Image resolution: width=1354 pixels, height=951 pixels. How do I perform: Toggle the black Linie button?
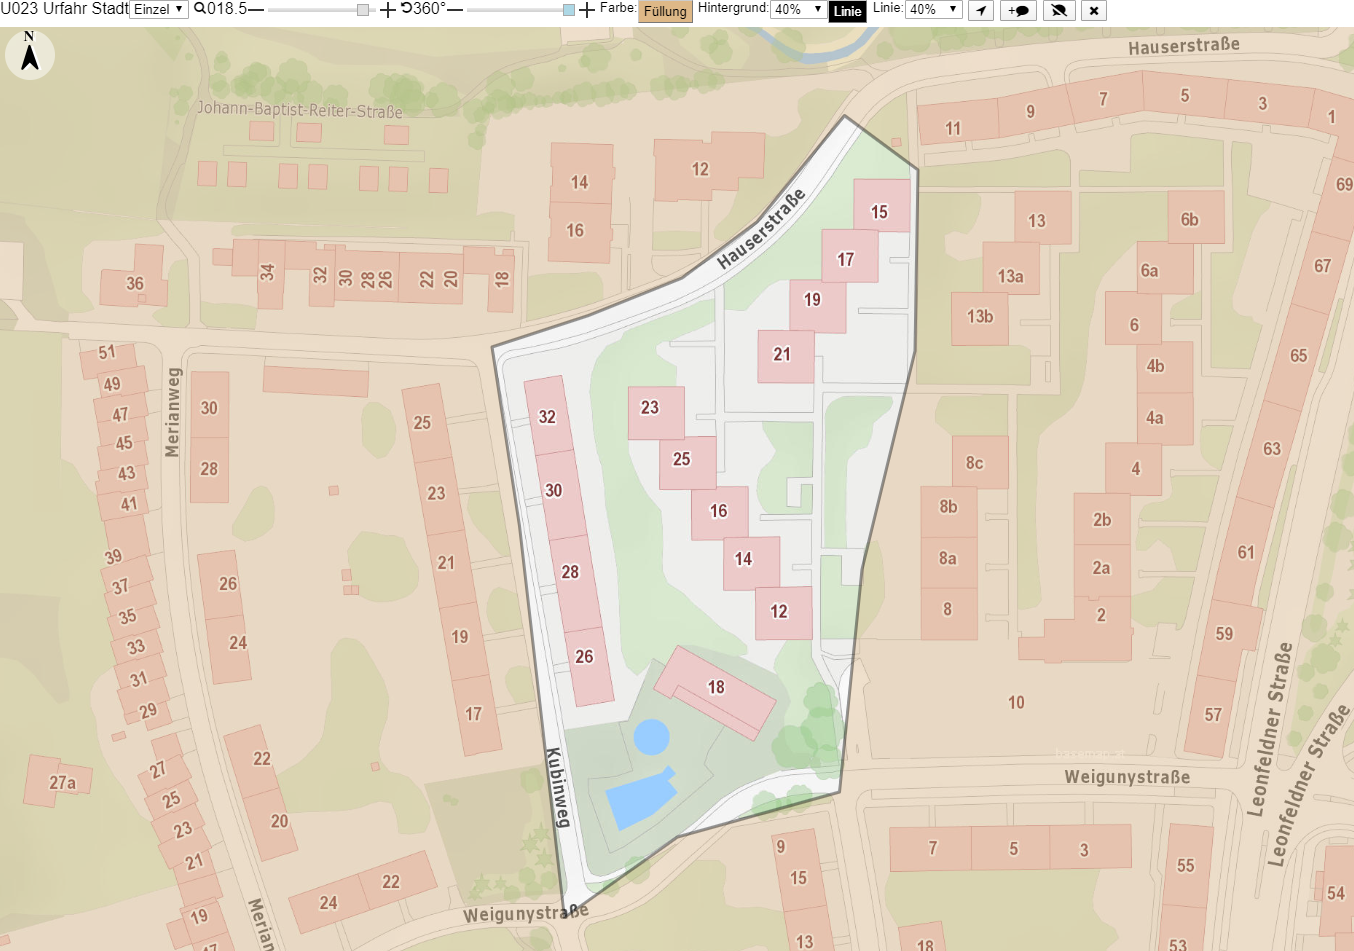coord(847,11)
